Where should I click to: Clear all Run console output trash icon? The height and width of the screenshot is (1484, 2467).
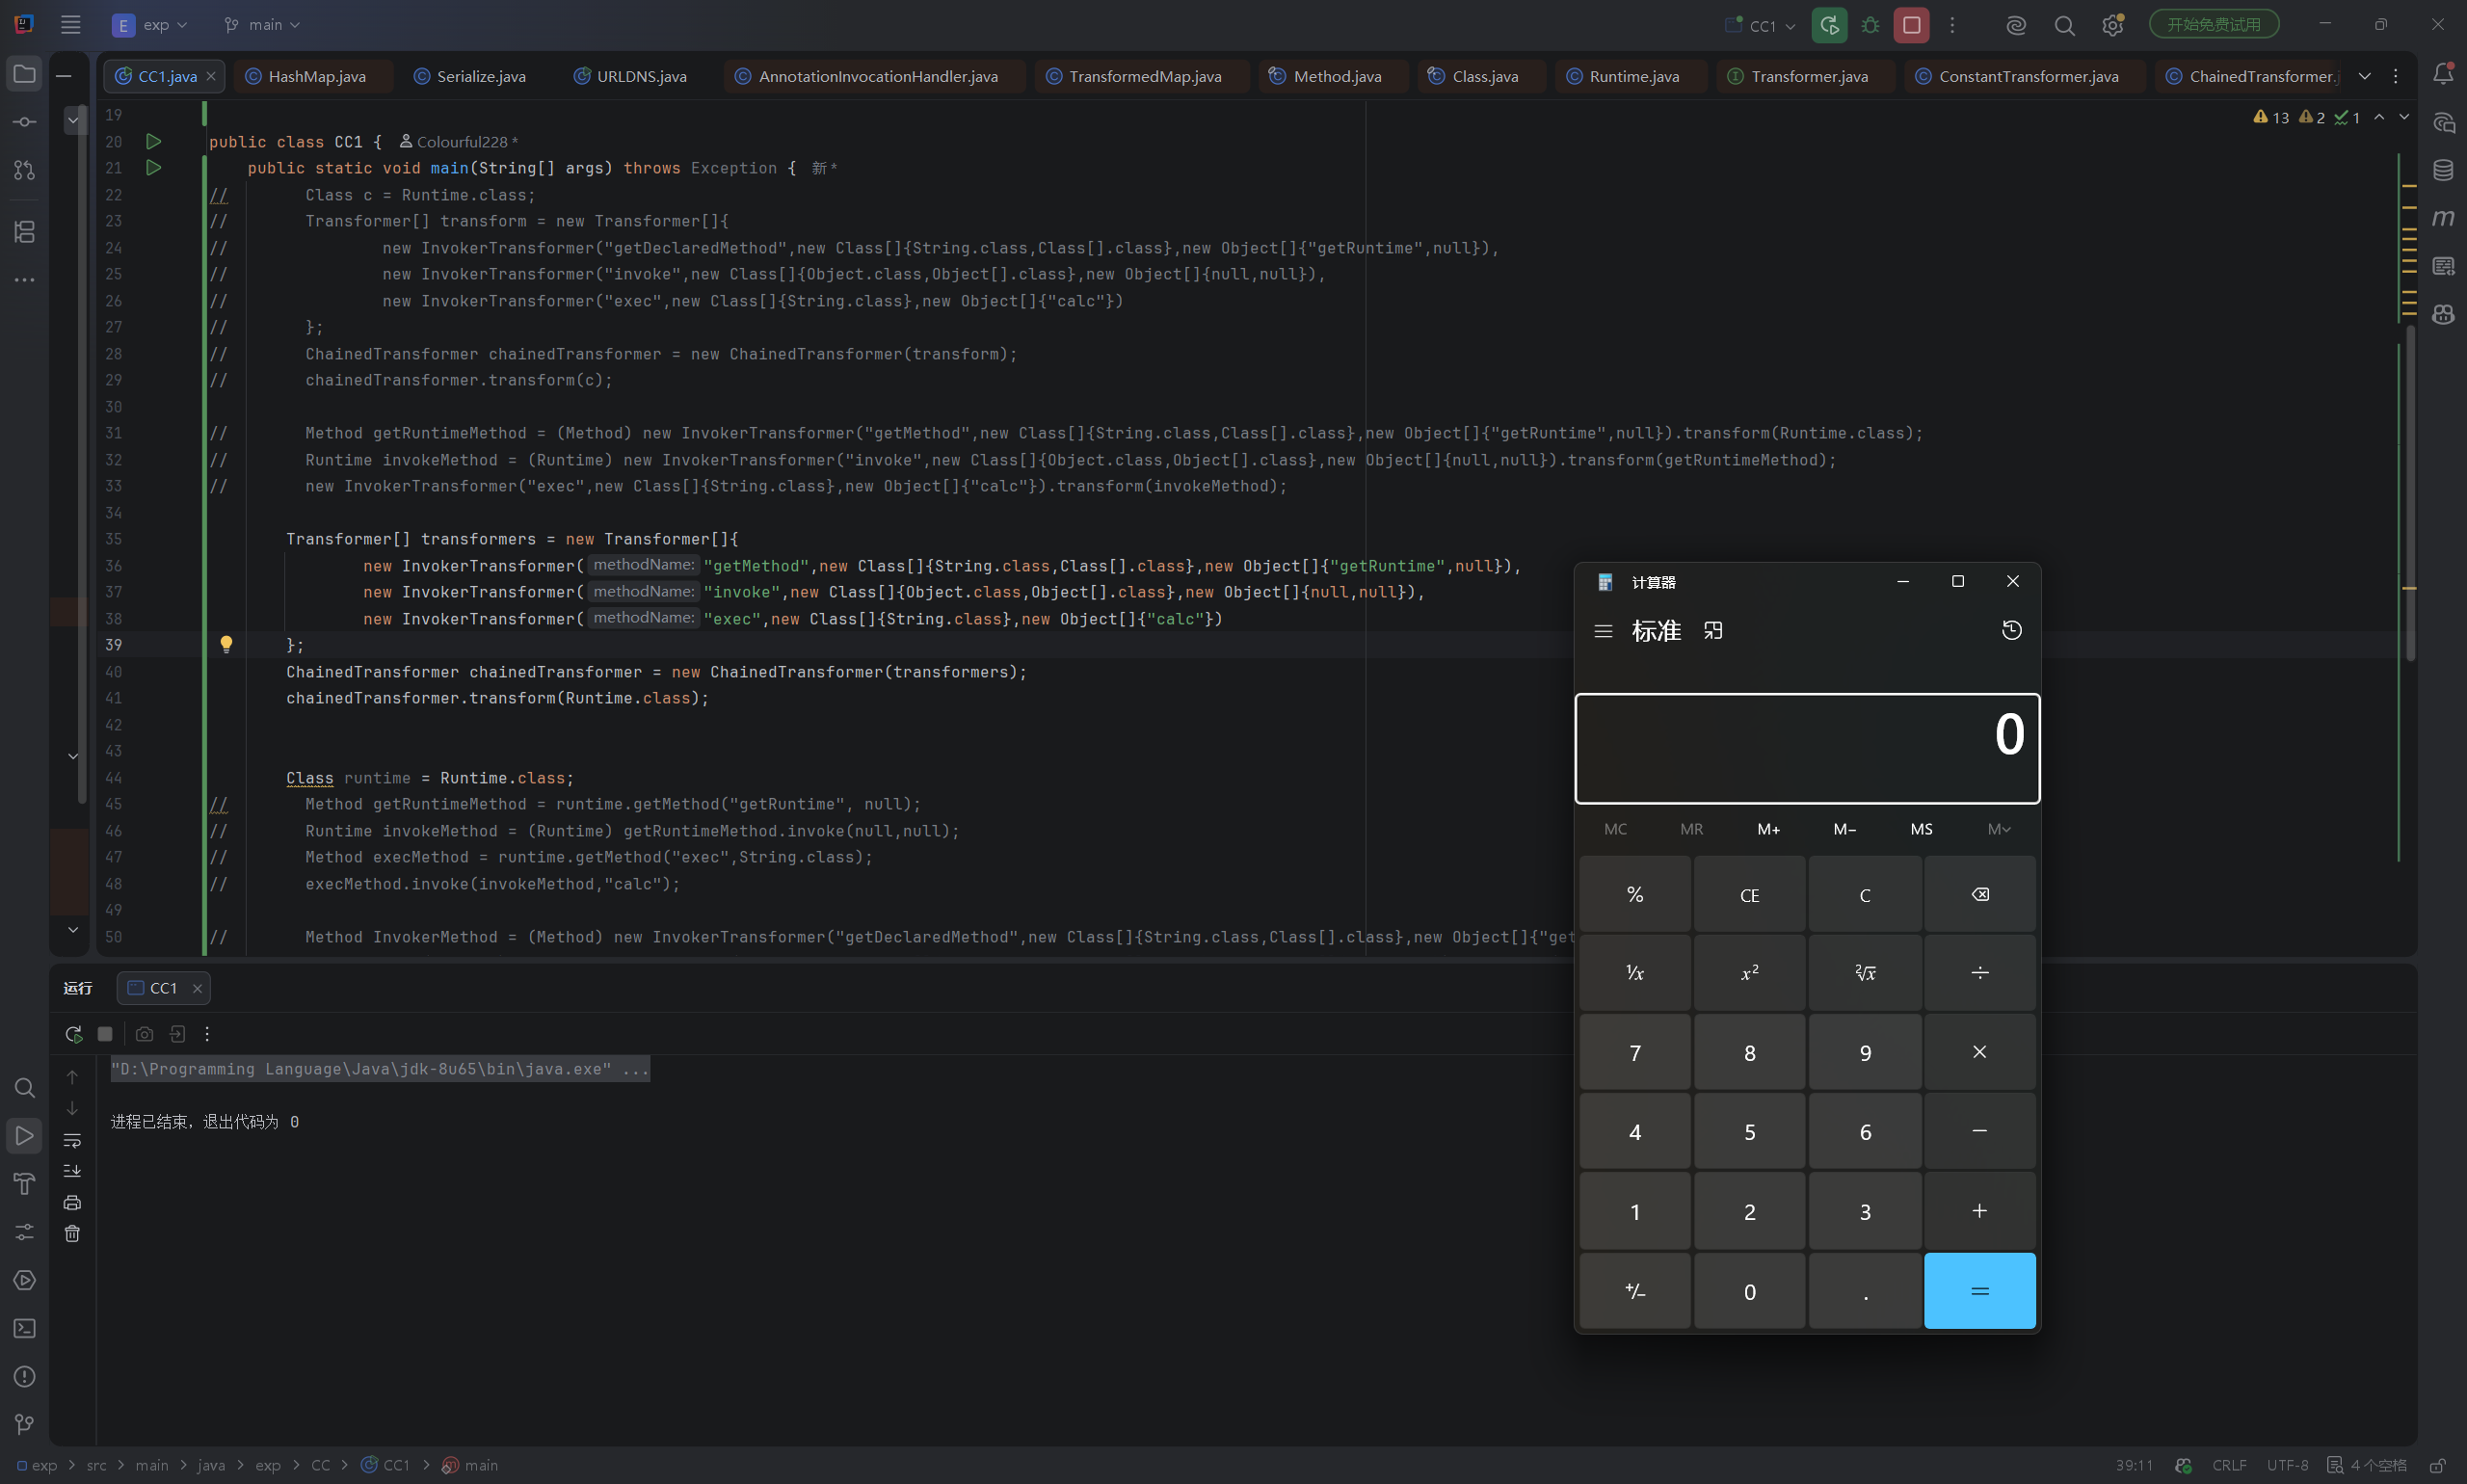coord(72,1233)
